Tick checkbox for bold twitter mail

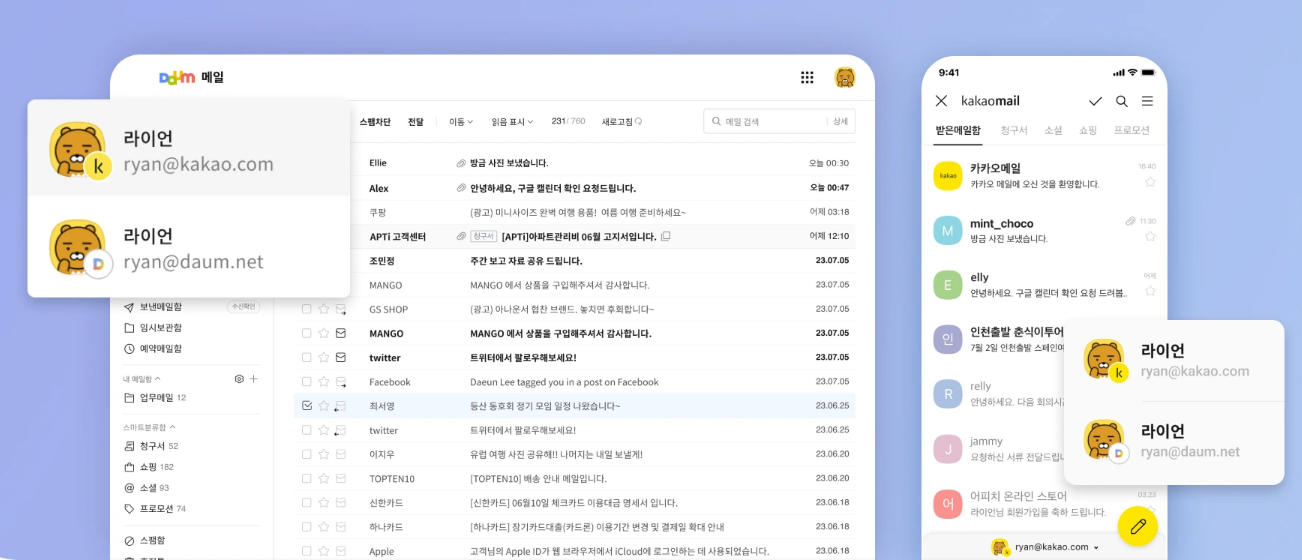tap(307, 357)
